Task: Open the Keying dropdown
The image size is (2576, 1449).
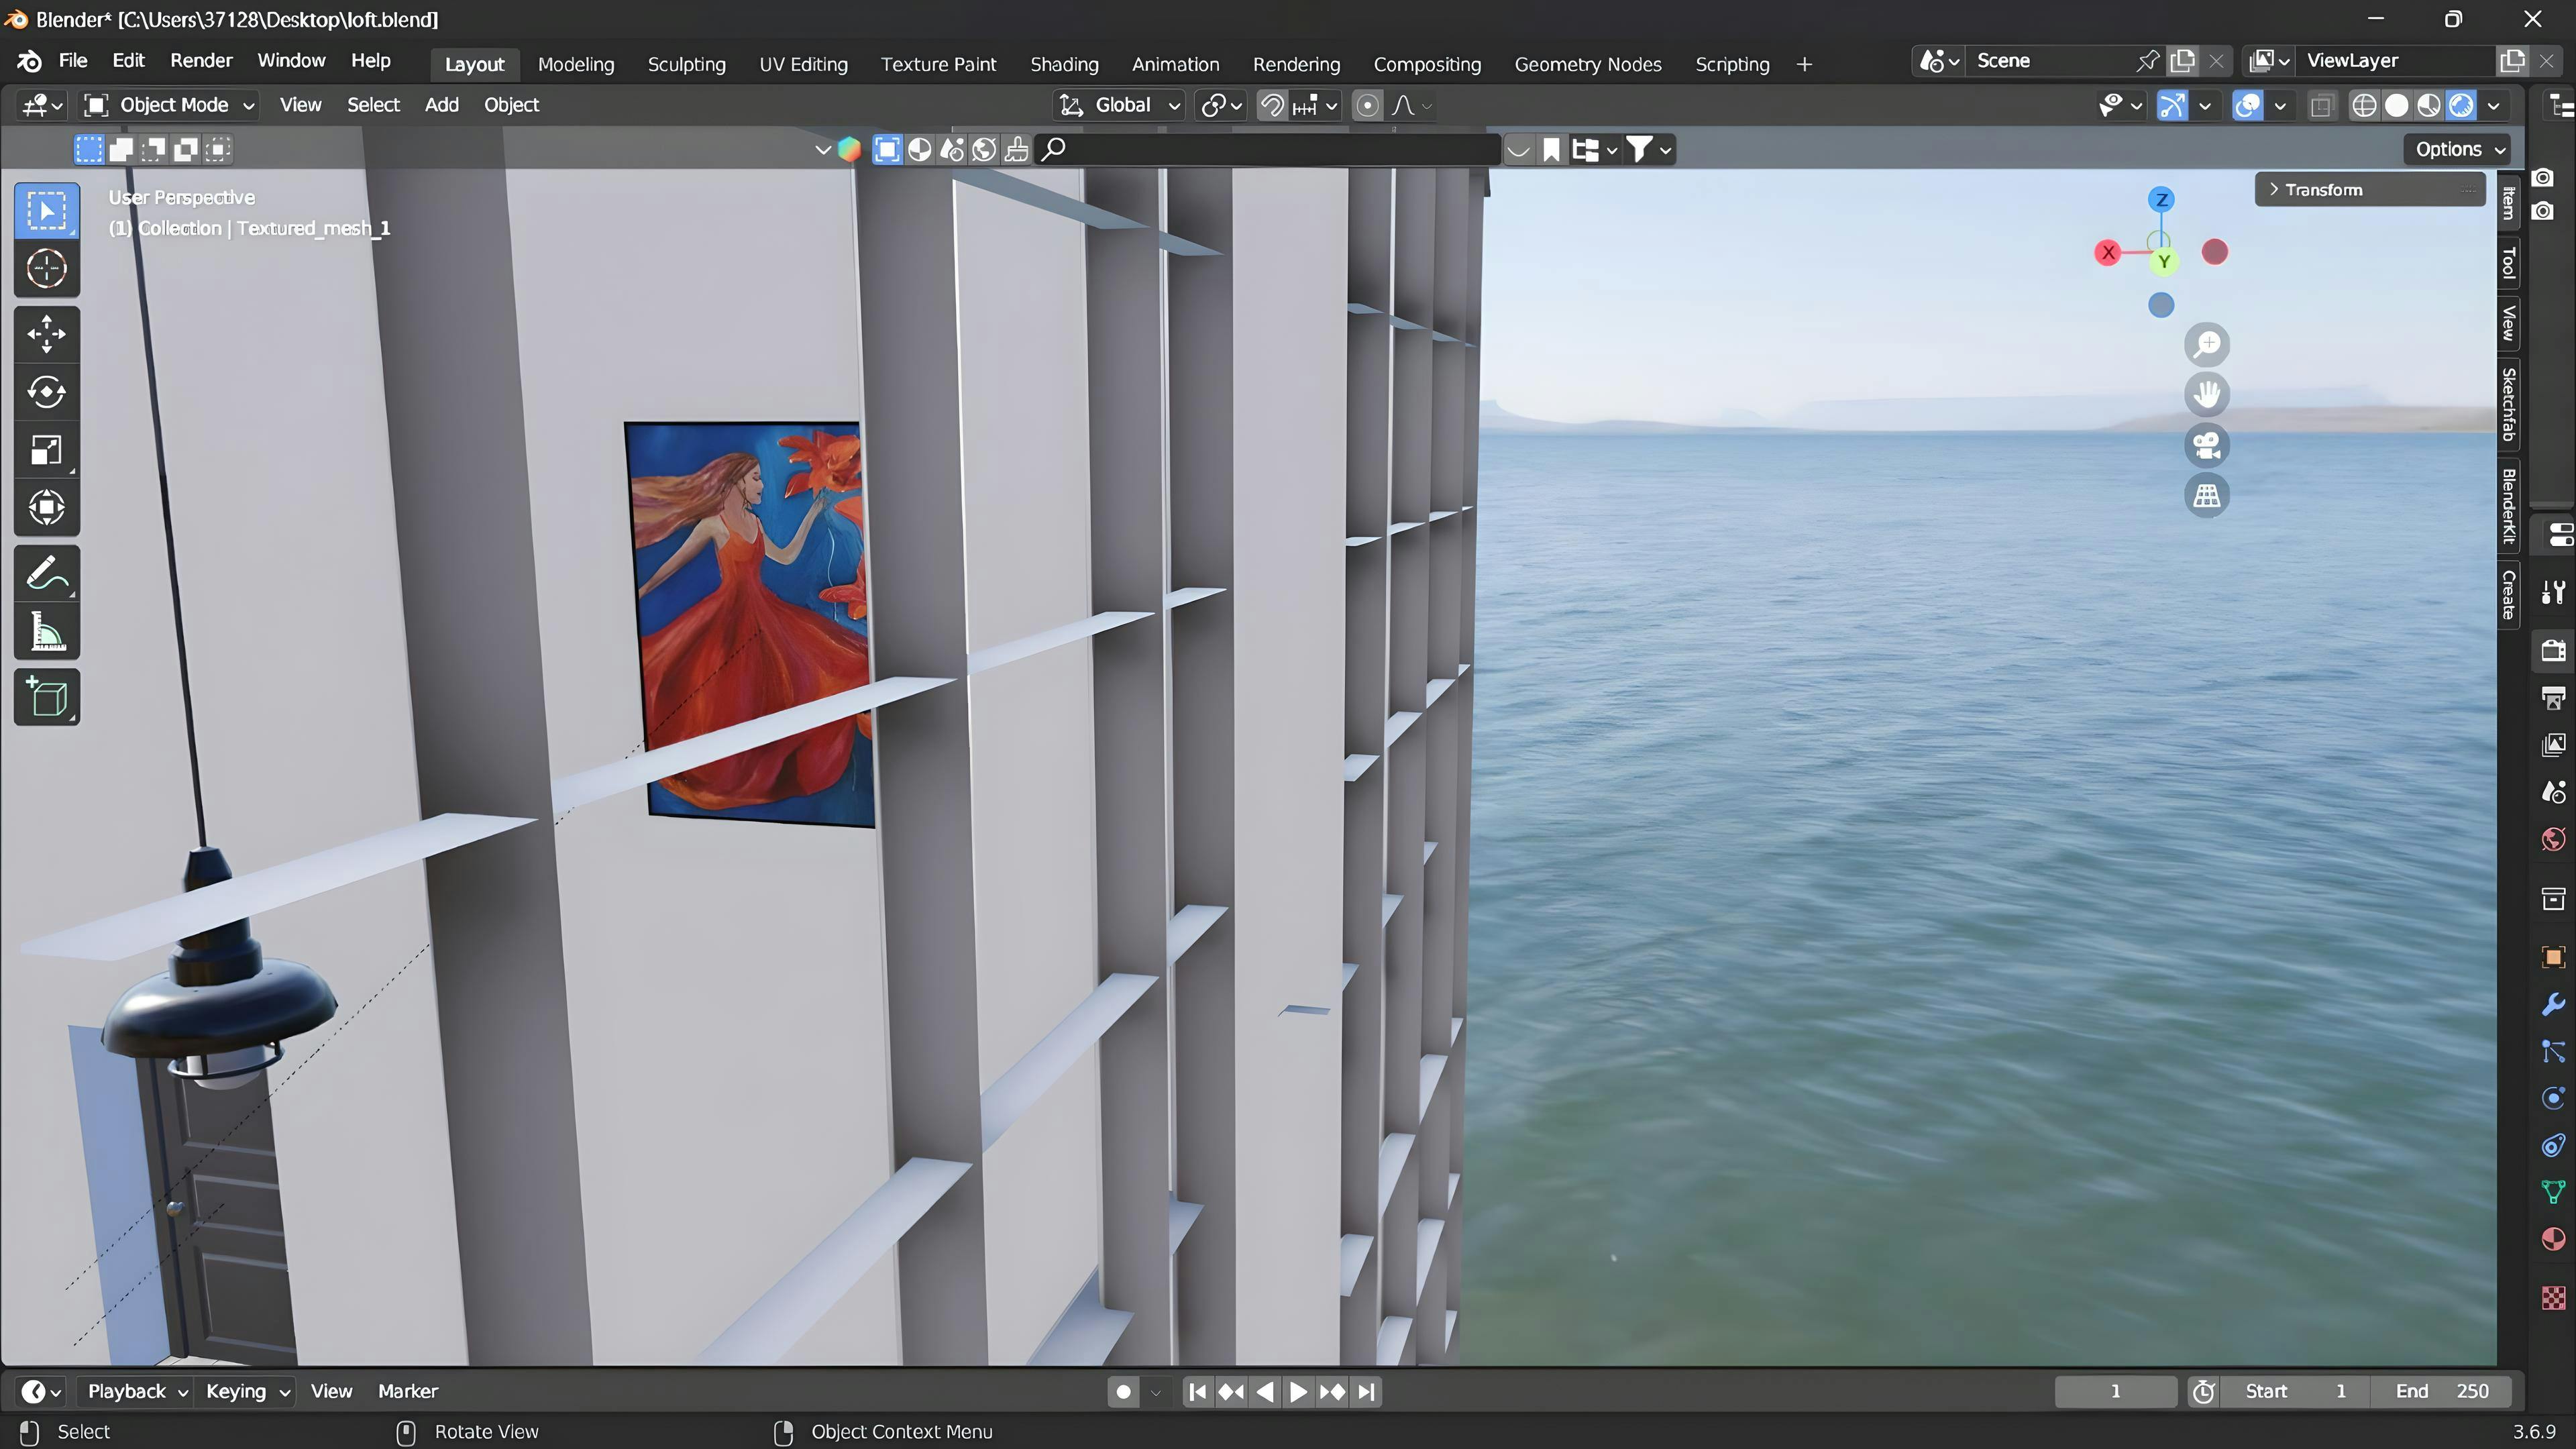Action: tap(247, 1391)
